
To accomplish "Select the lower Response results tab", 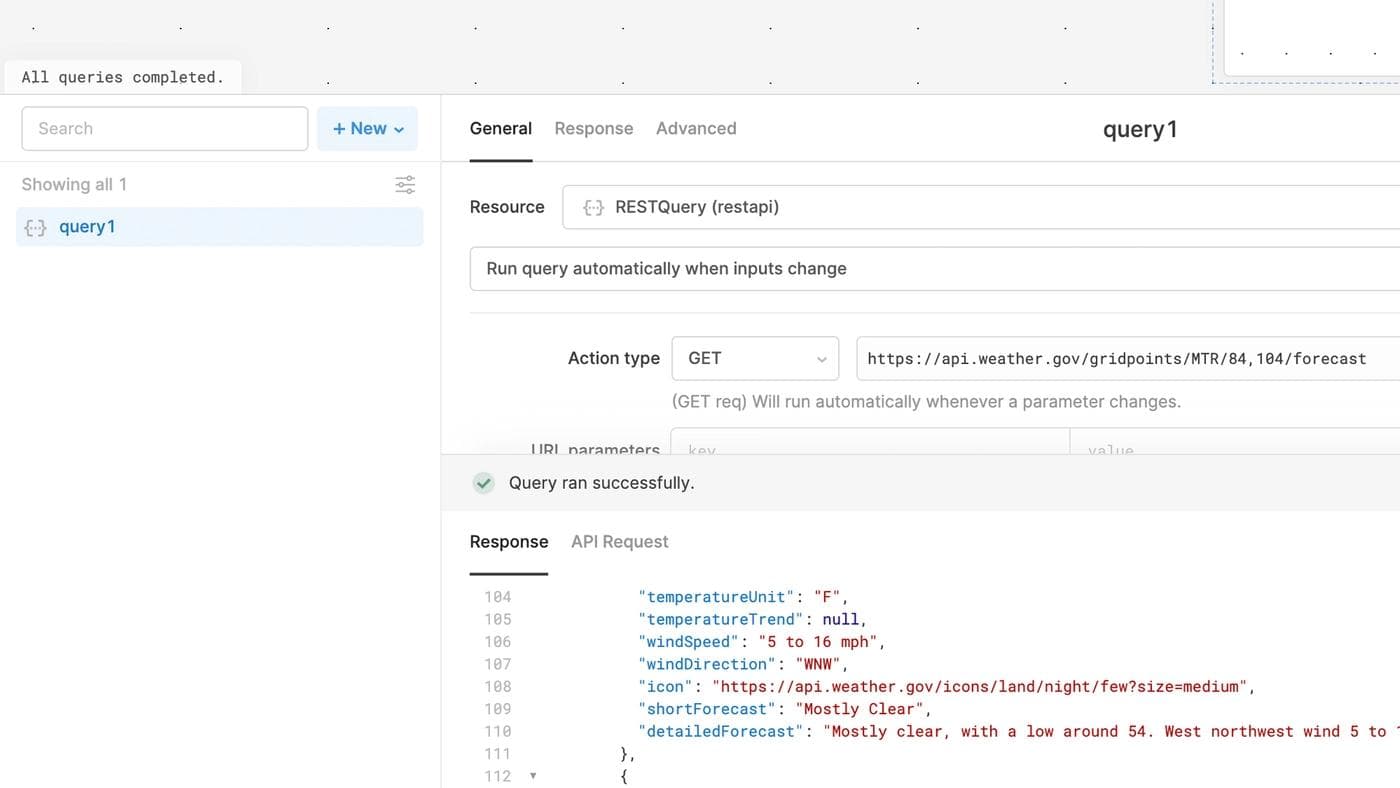I will [509, 542].
